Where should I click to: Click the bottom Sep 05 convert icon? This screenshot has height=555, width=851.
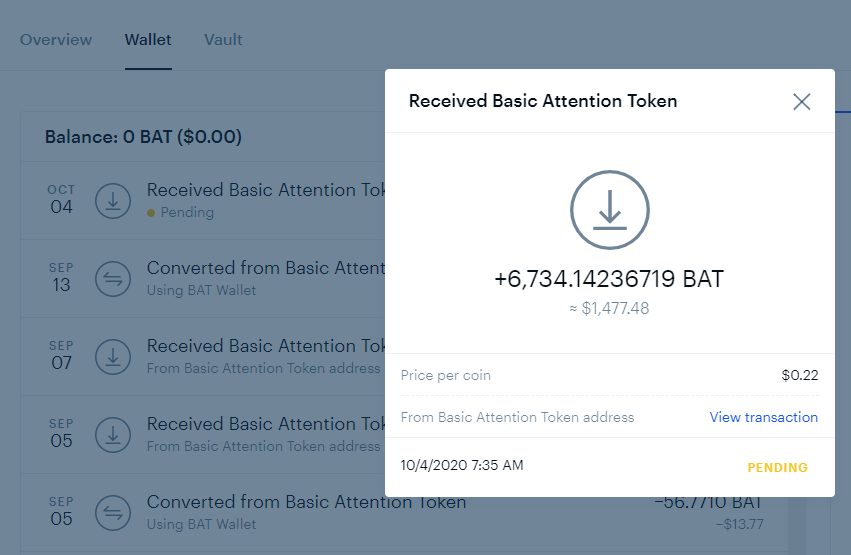[113, 513]
